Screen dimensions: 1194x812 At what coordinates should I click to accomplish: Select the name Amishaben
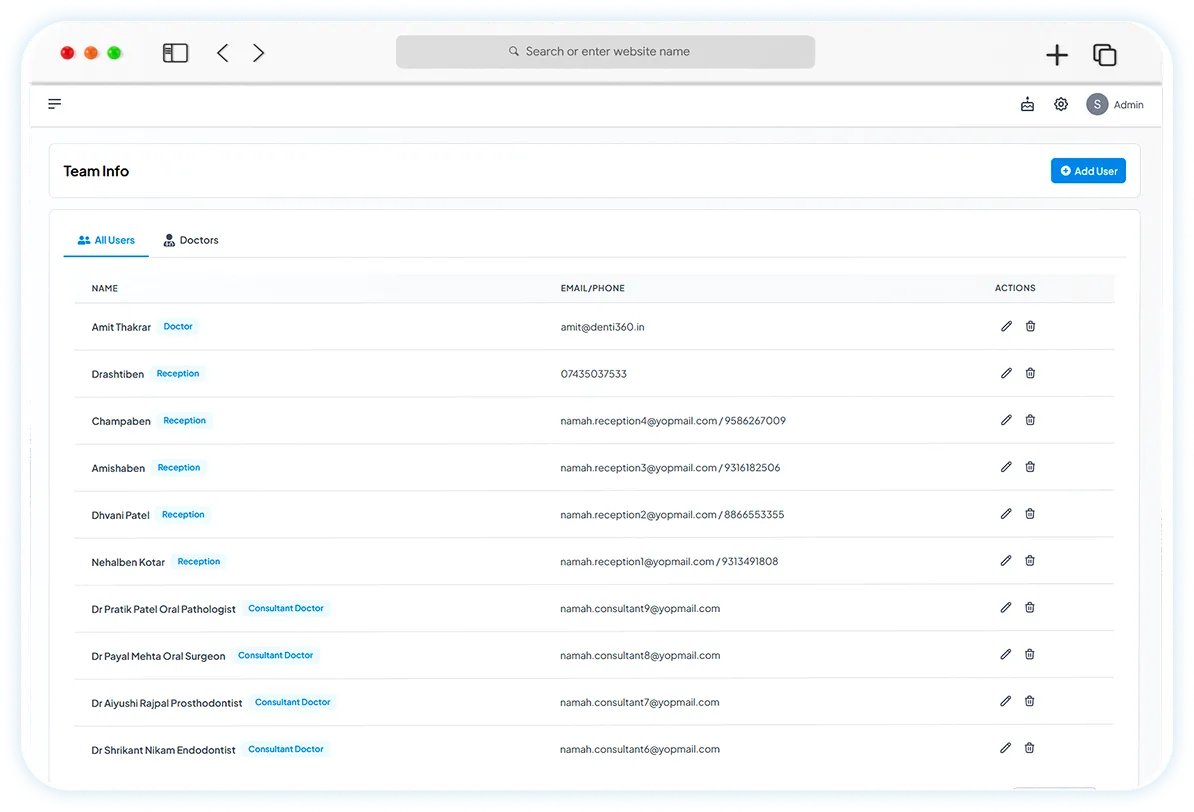coord(118,468)
